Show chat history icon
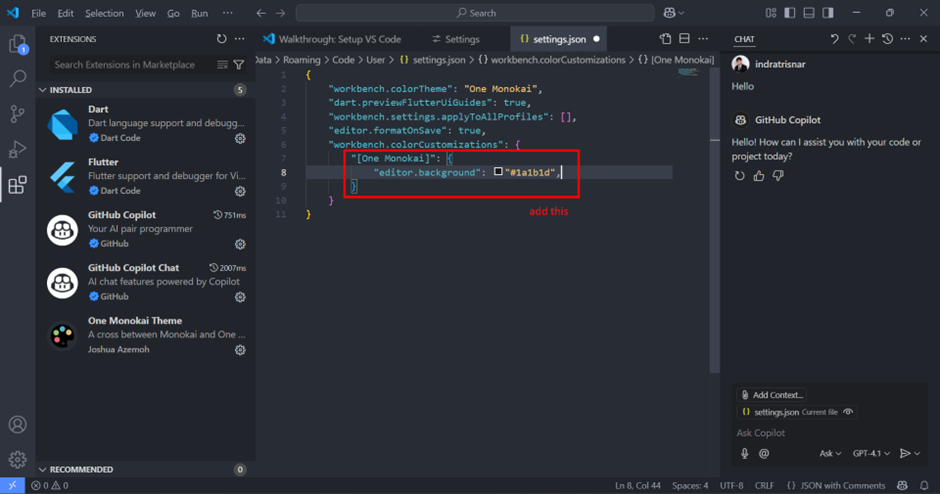 tap(888, 39)
